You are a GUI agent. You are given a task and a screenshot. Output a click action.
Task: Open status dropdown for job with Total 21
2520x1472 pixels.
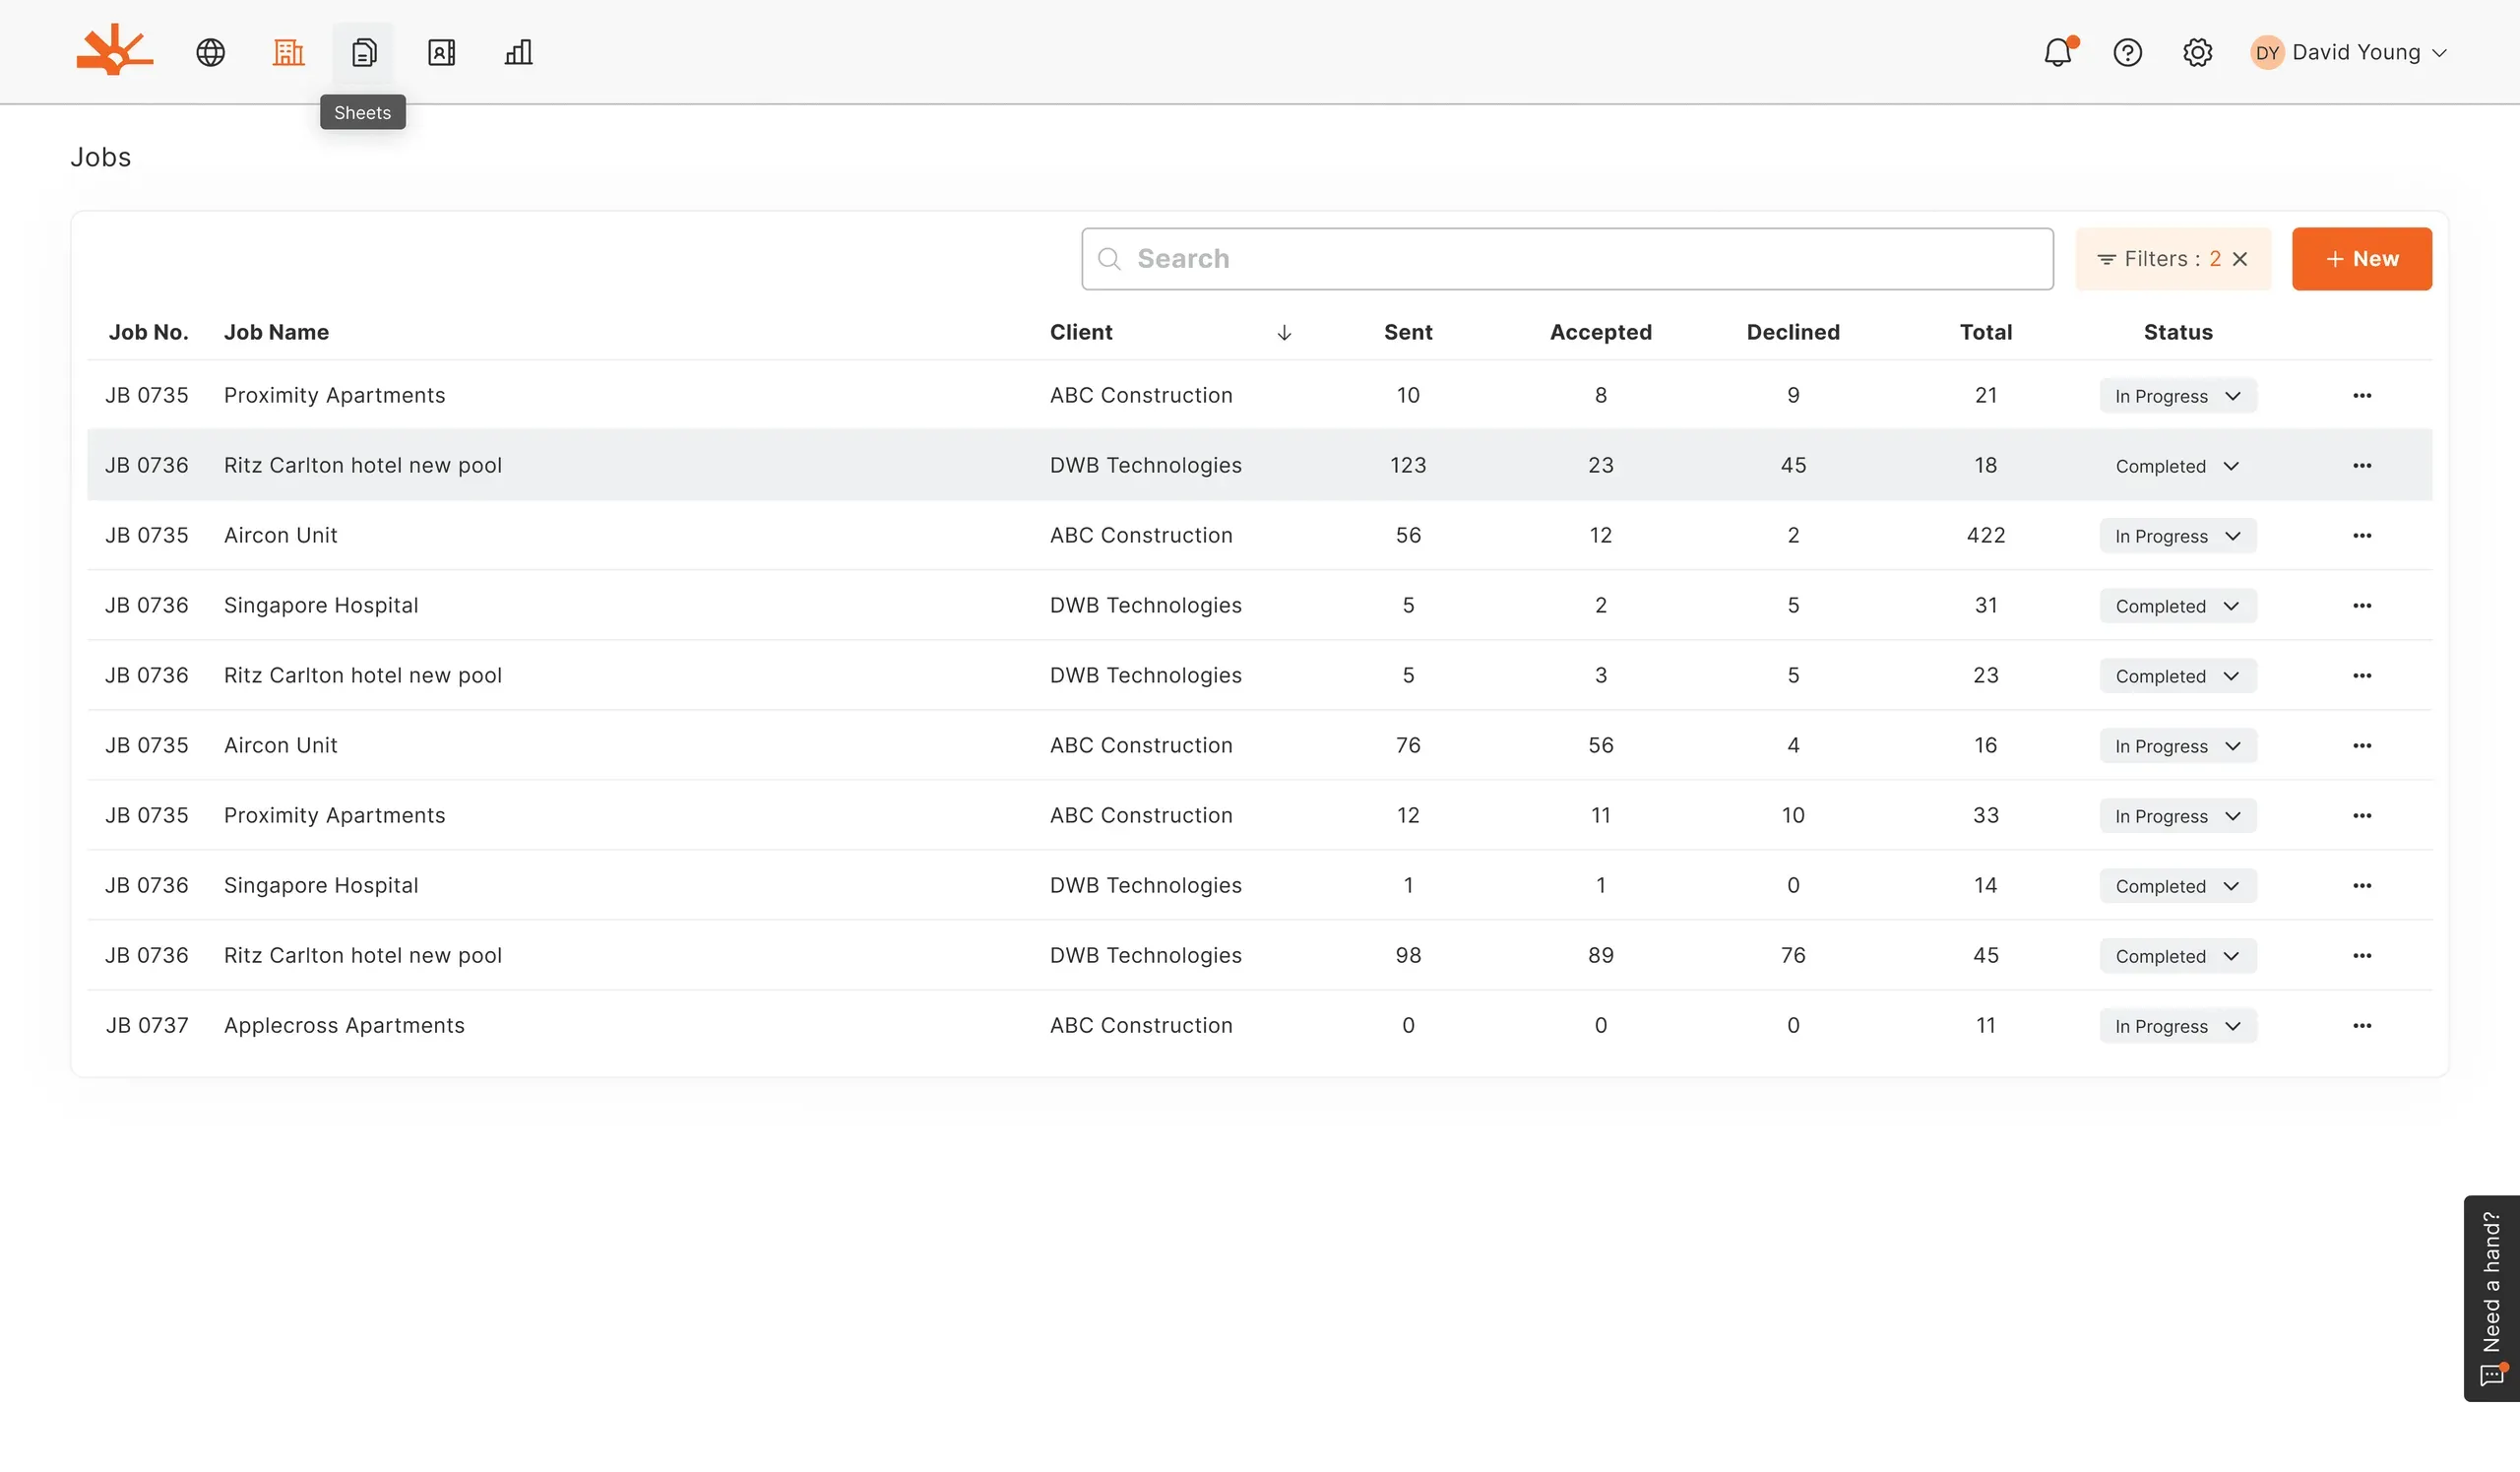click(2177, 396)
